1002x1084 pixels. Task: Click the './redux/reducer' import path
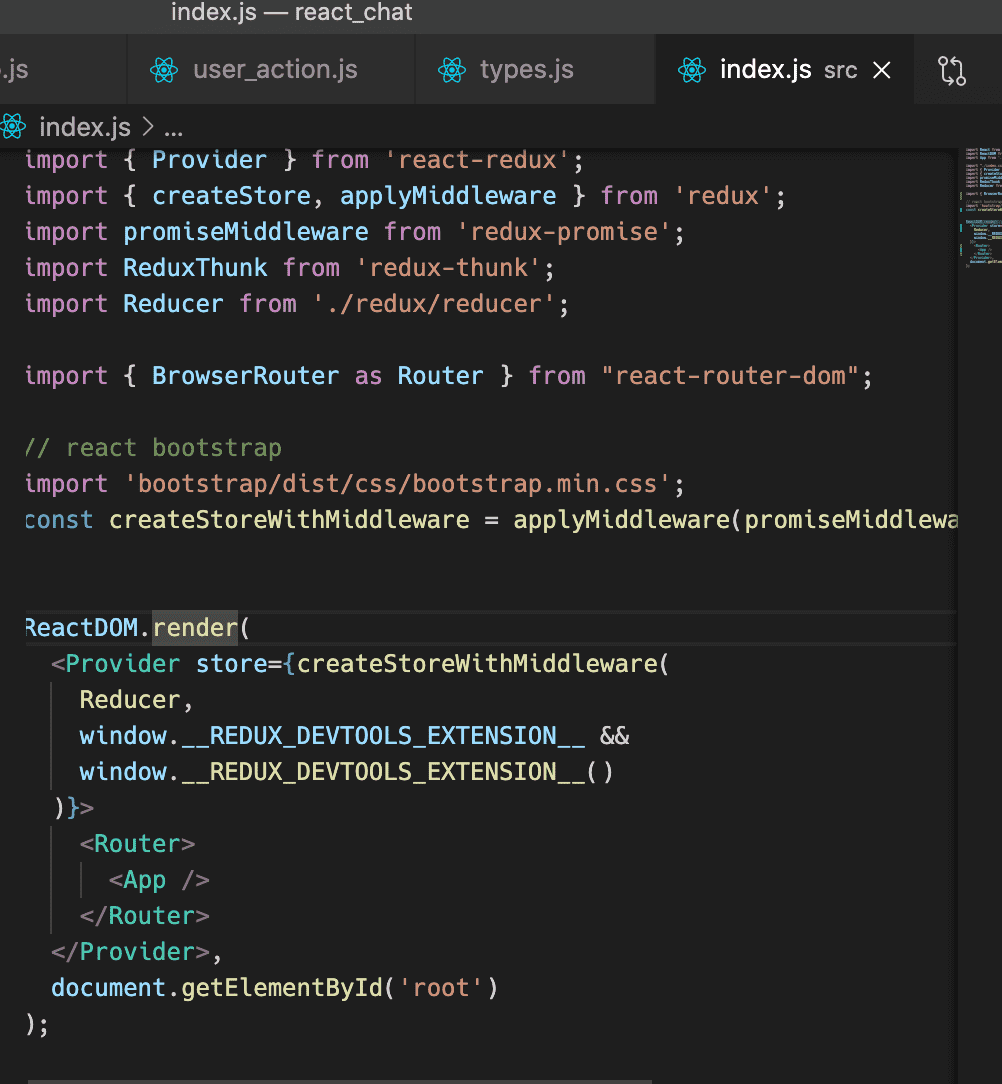pyautogui.click(x=436, y=304)
